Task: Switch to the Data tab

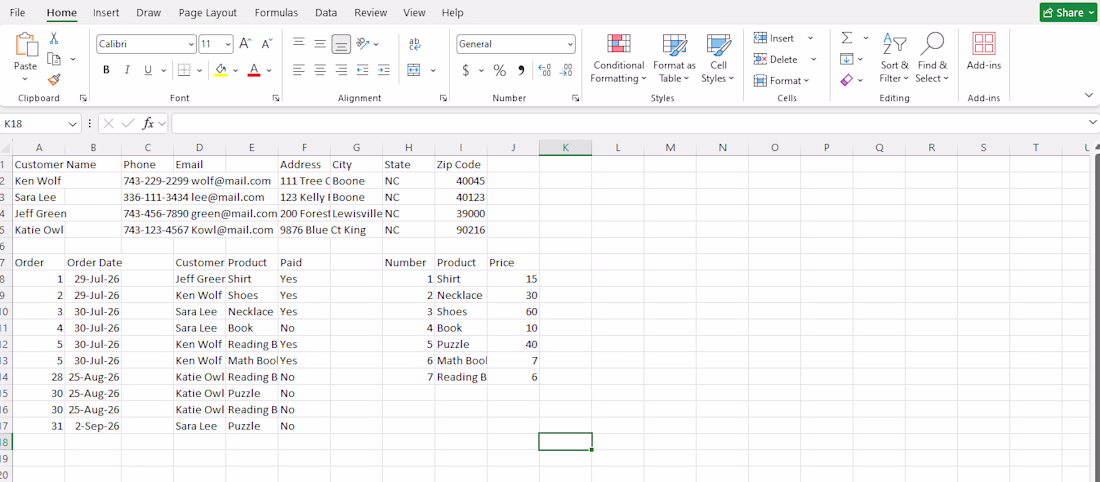Action: click(x=326, y=13)
